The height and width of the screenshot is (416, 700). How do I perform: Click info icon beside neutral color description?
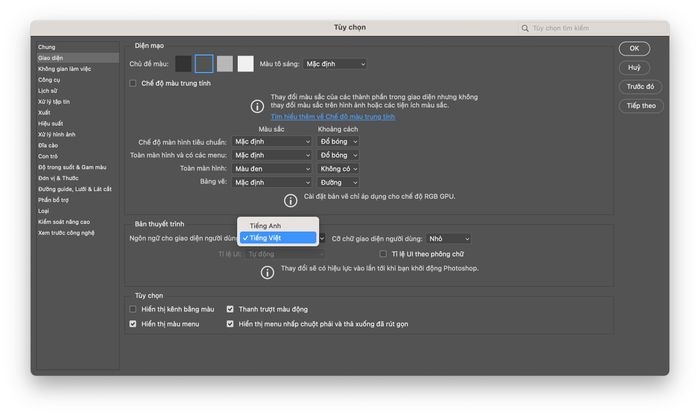pyautogui.click(x=257, y=106)
